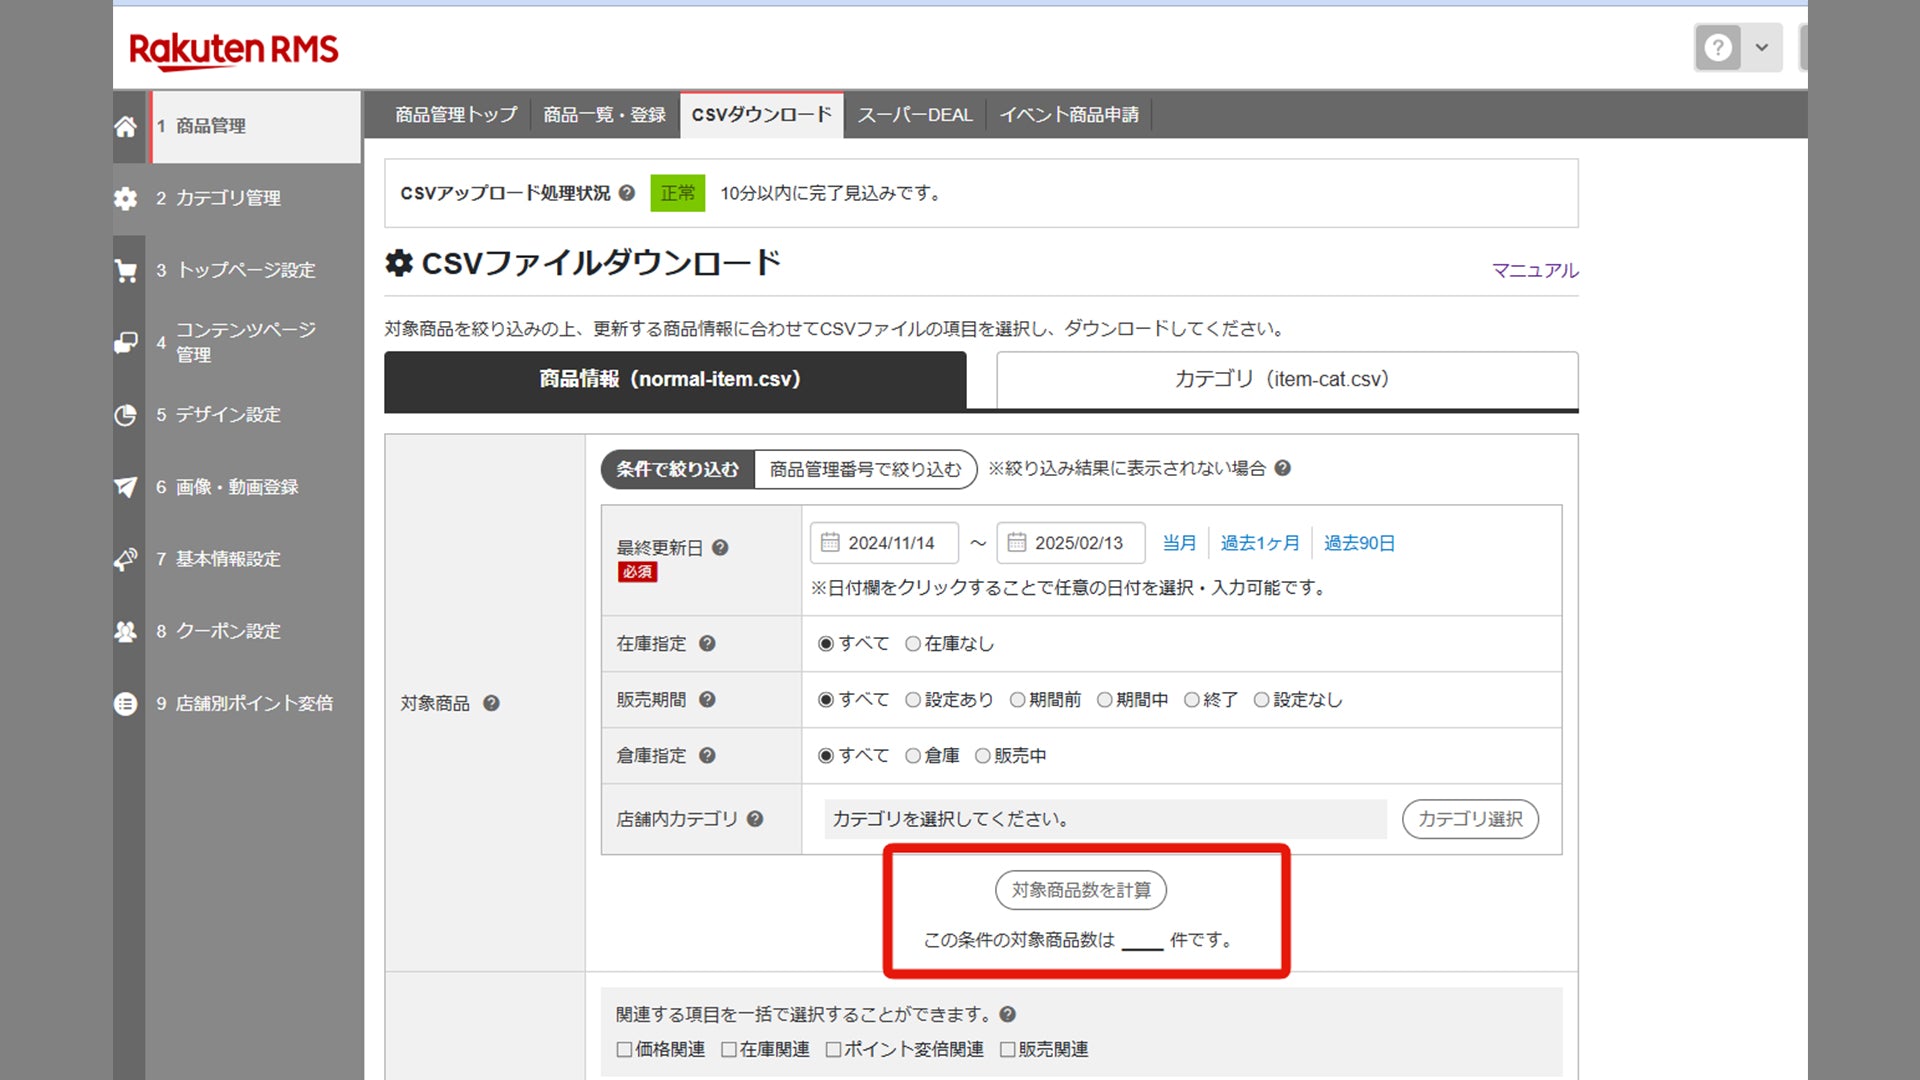Image resolution: width=1920 pixels, height=1080 pixels.
Task: Click the calendar icon in the start date field
Action: (830, 542)
